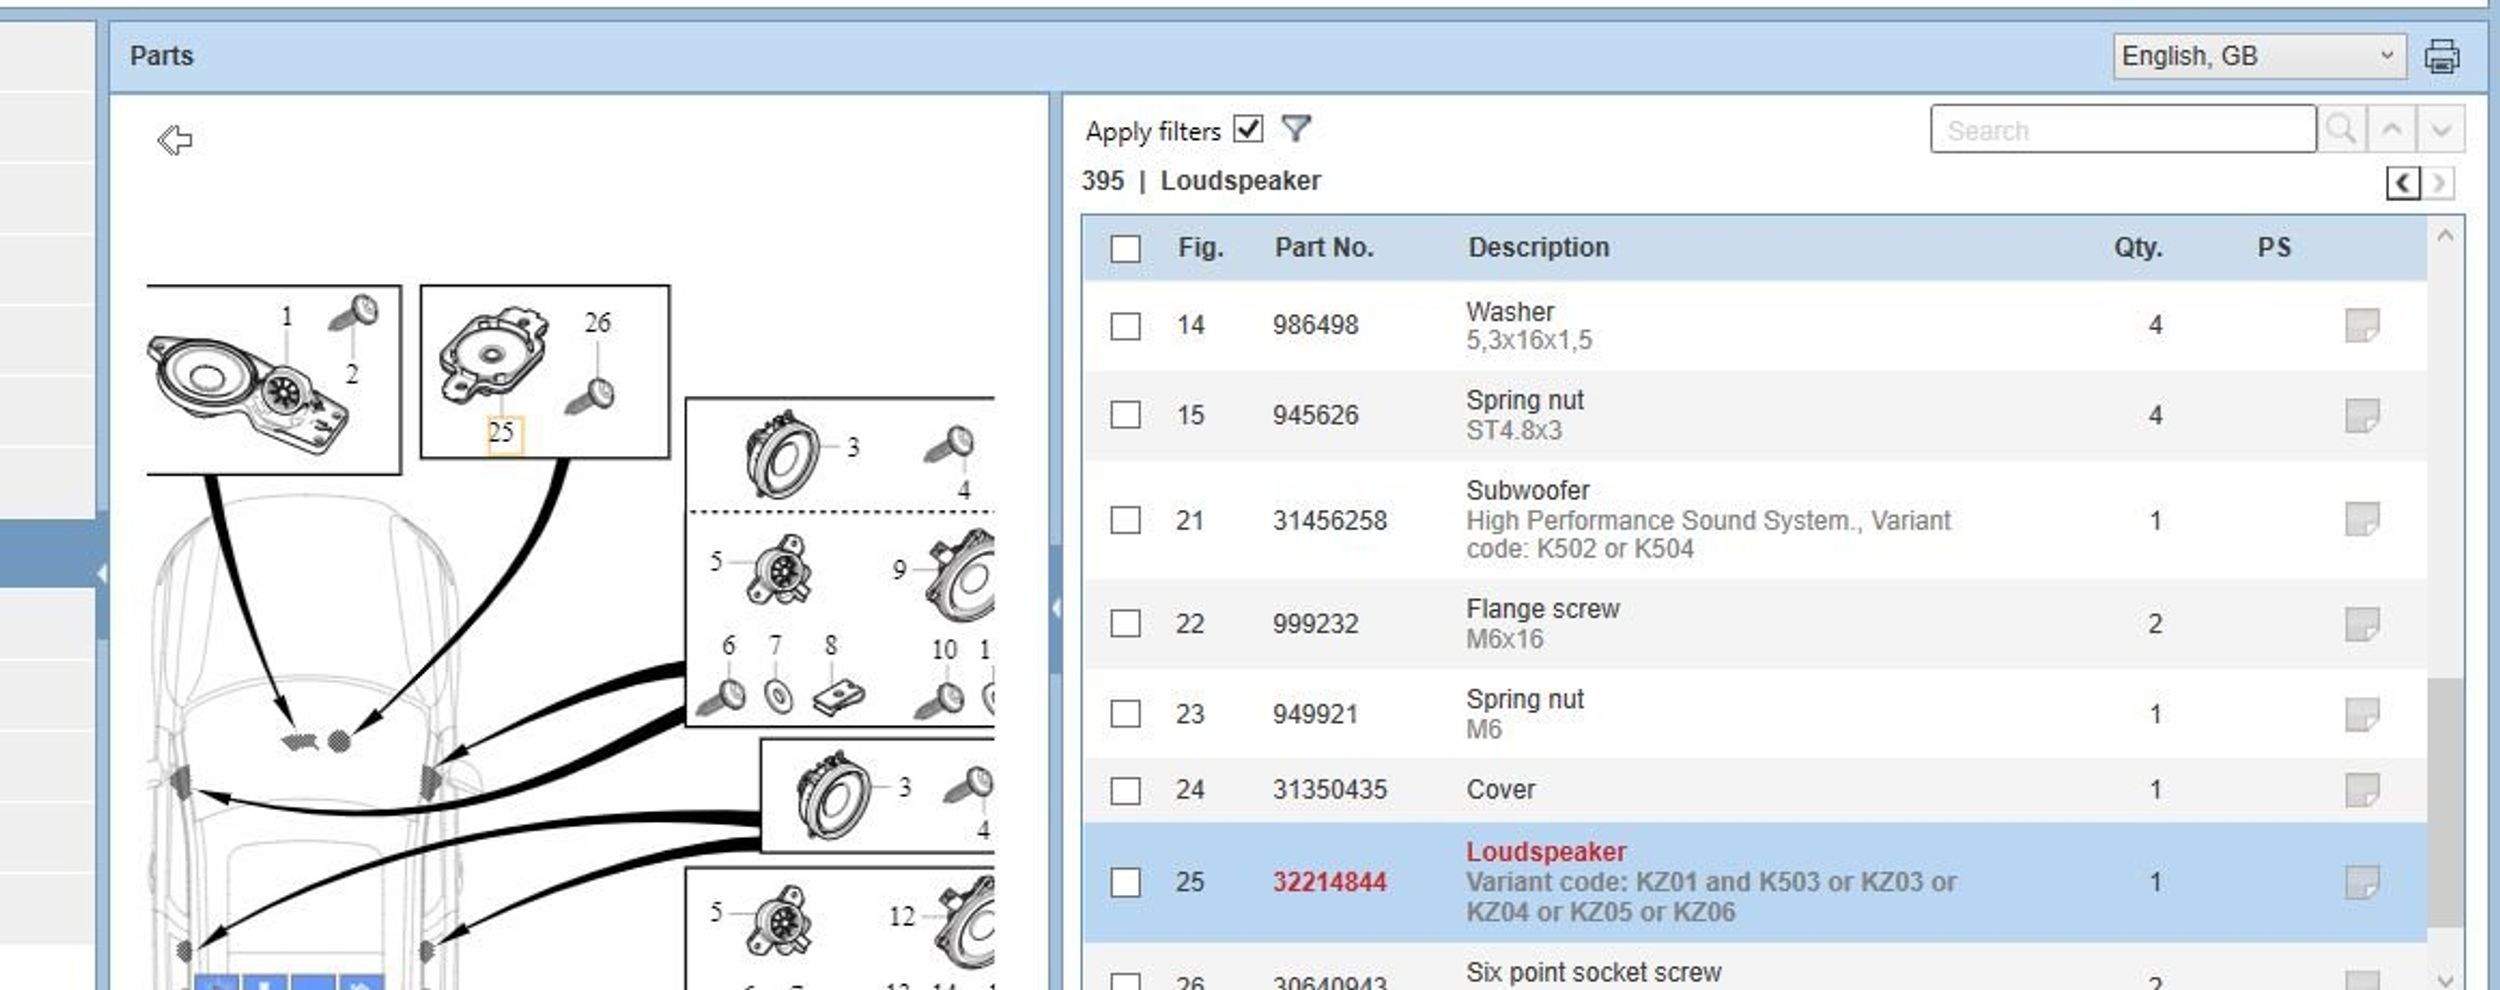Tick the select-all checkbox in the table header

[x=1125, y=248]
